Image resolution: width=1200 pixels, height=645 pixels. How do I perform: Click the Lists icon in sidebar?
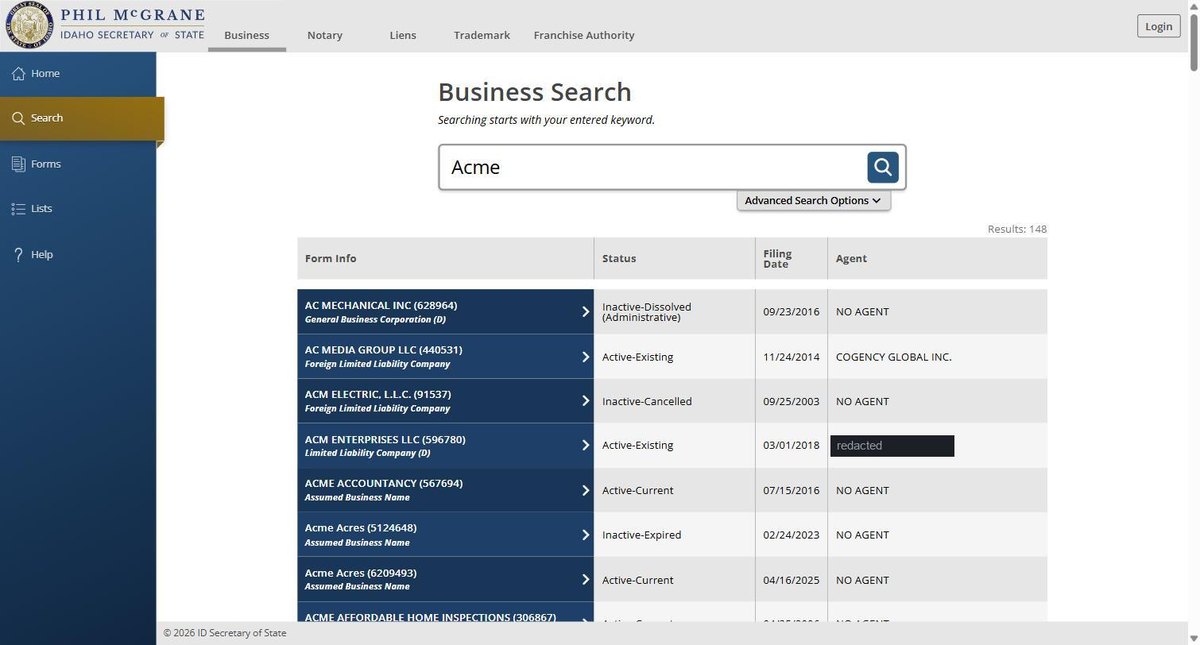pos(18,209)
